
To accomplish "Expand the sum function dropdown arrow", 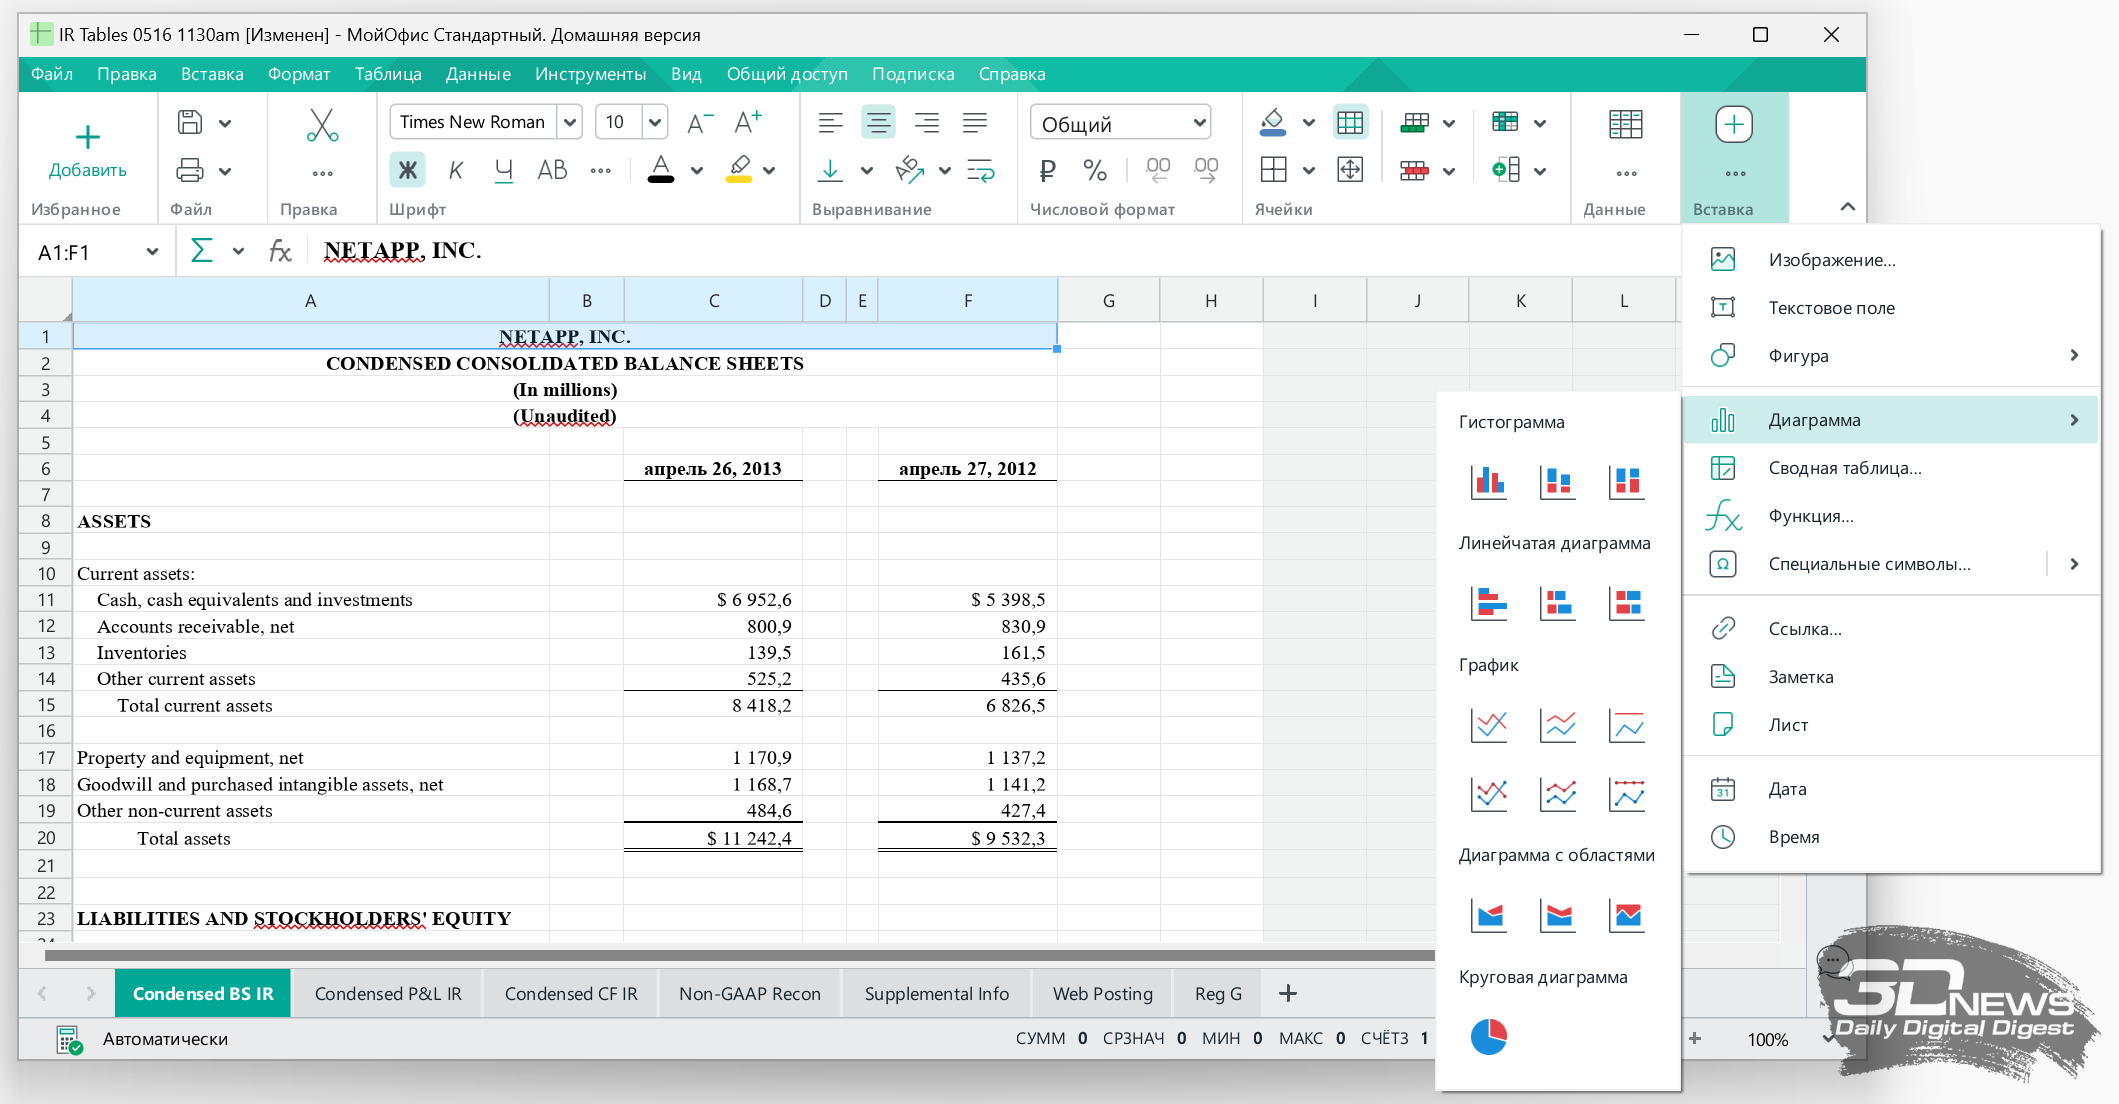I will pos(238,252).
